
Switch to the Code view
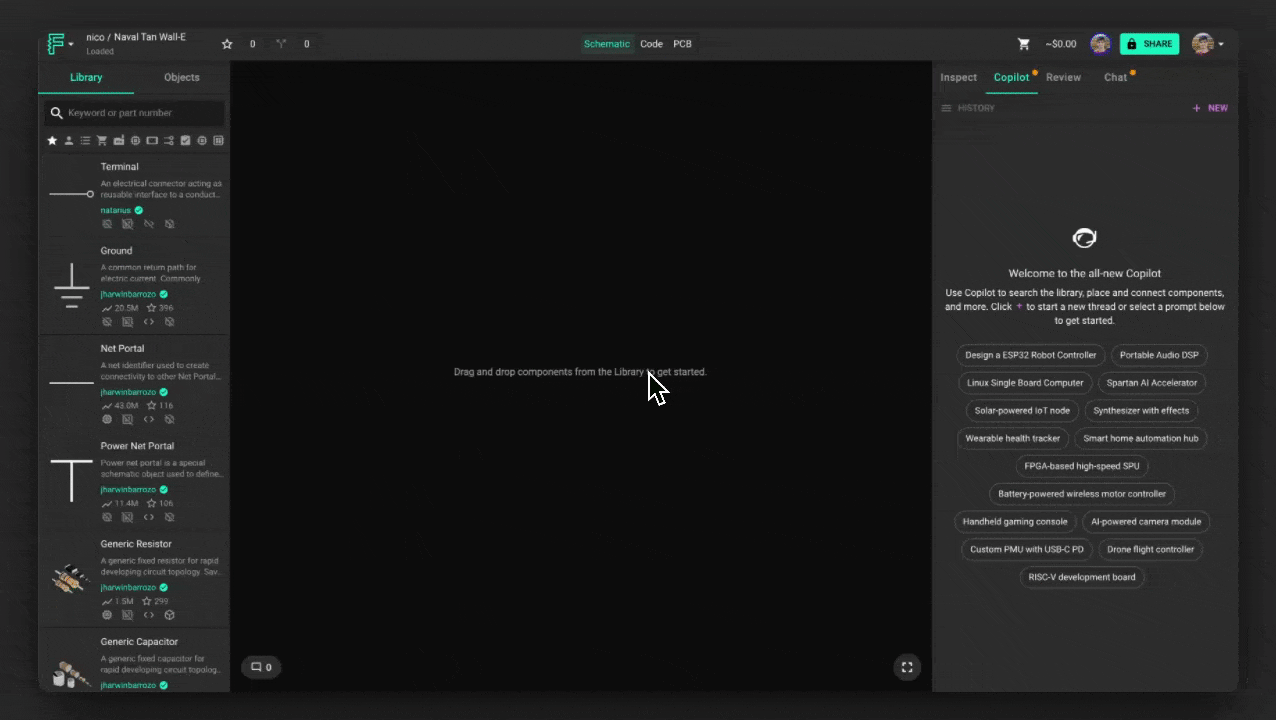(651, 44)
